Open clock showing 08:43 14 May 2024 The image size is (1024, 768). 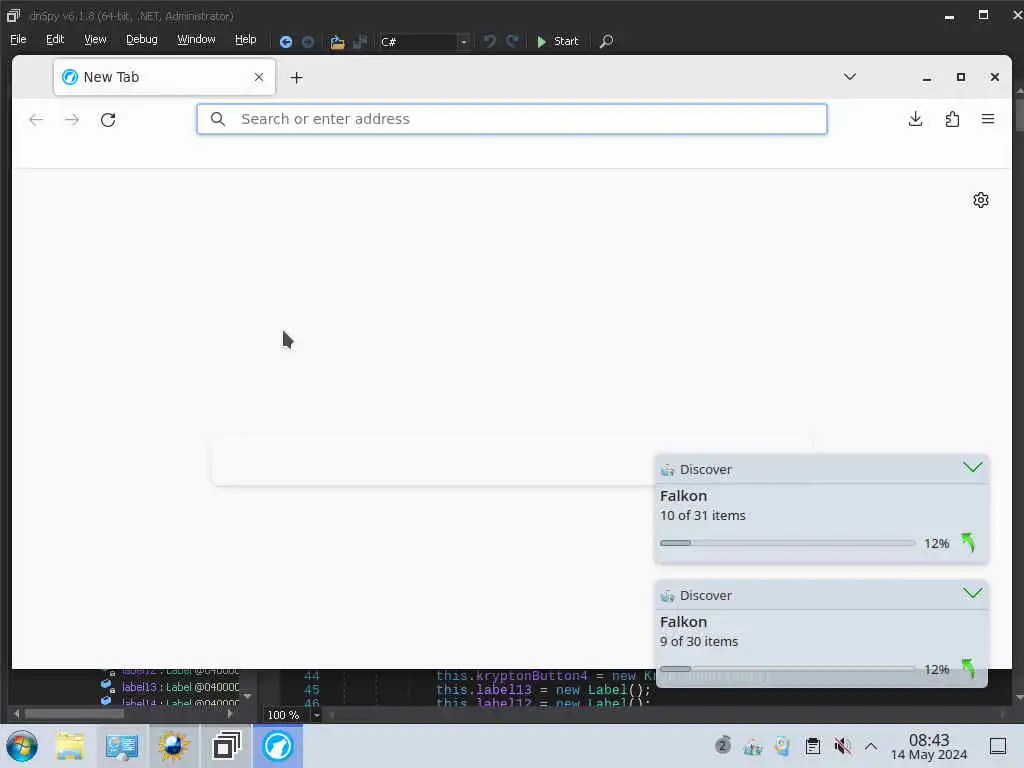[x=929, y=746]
